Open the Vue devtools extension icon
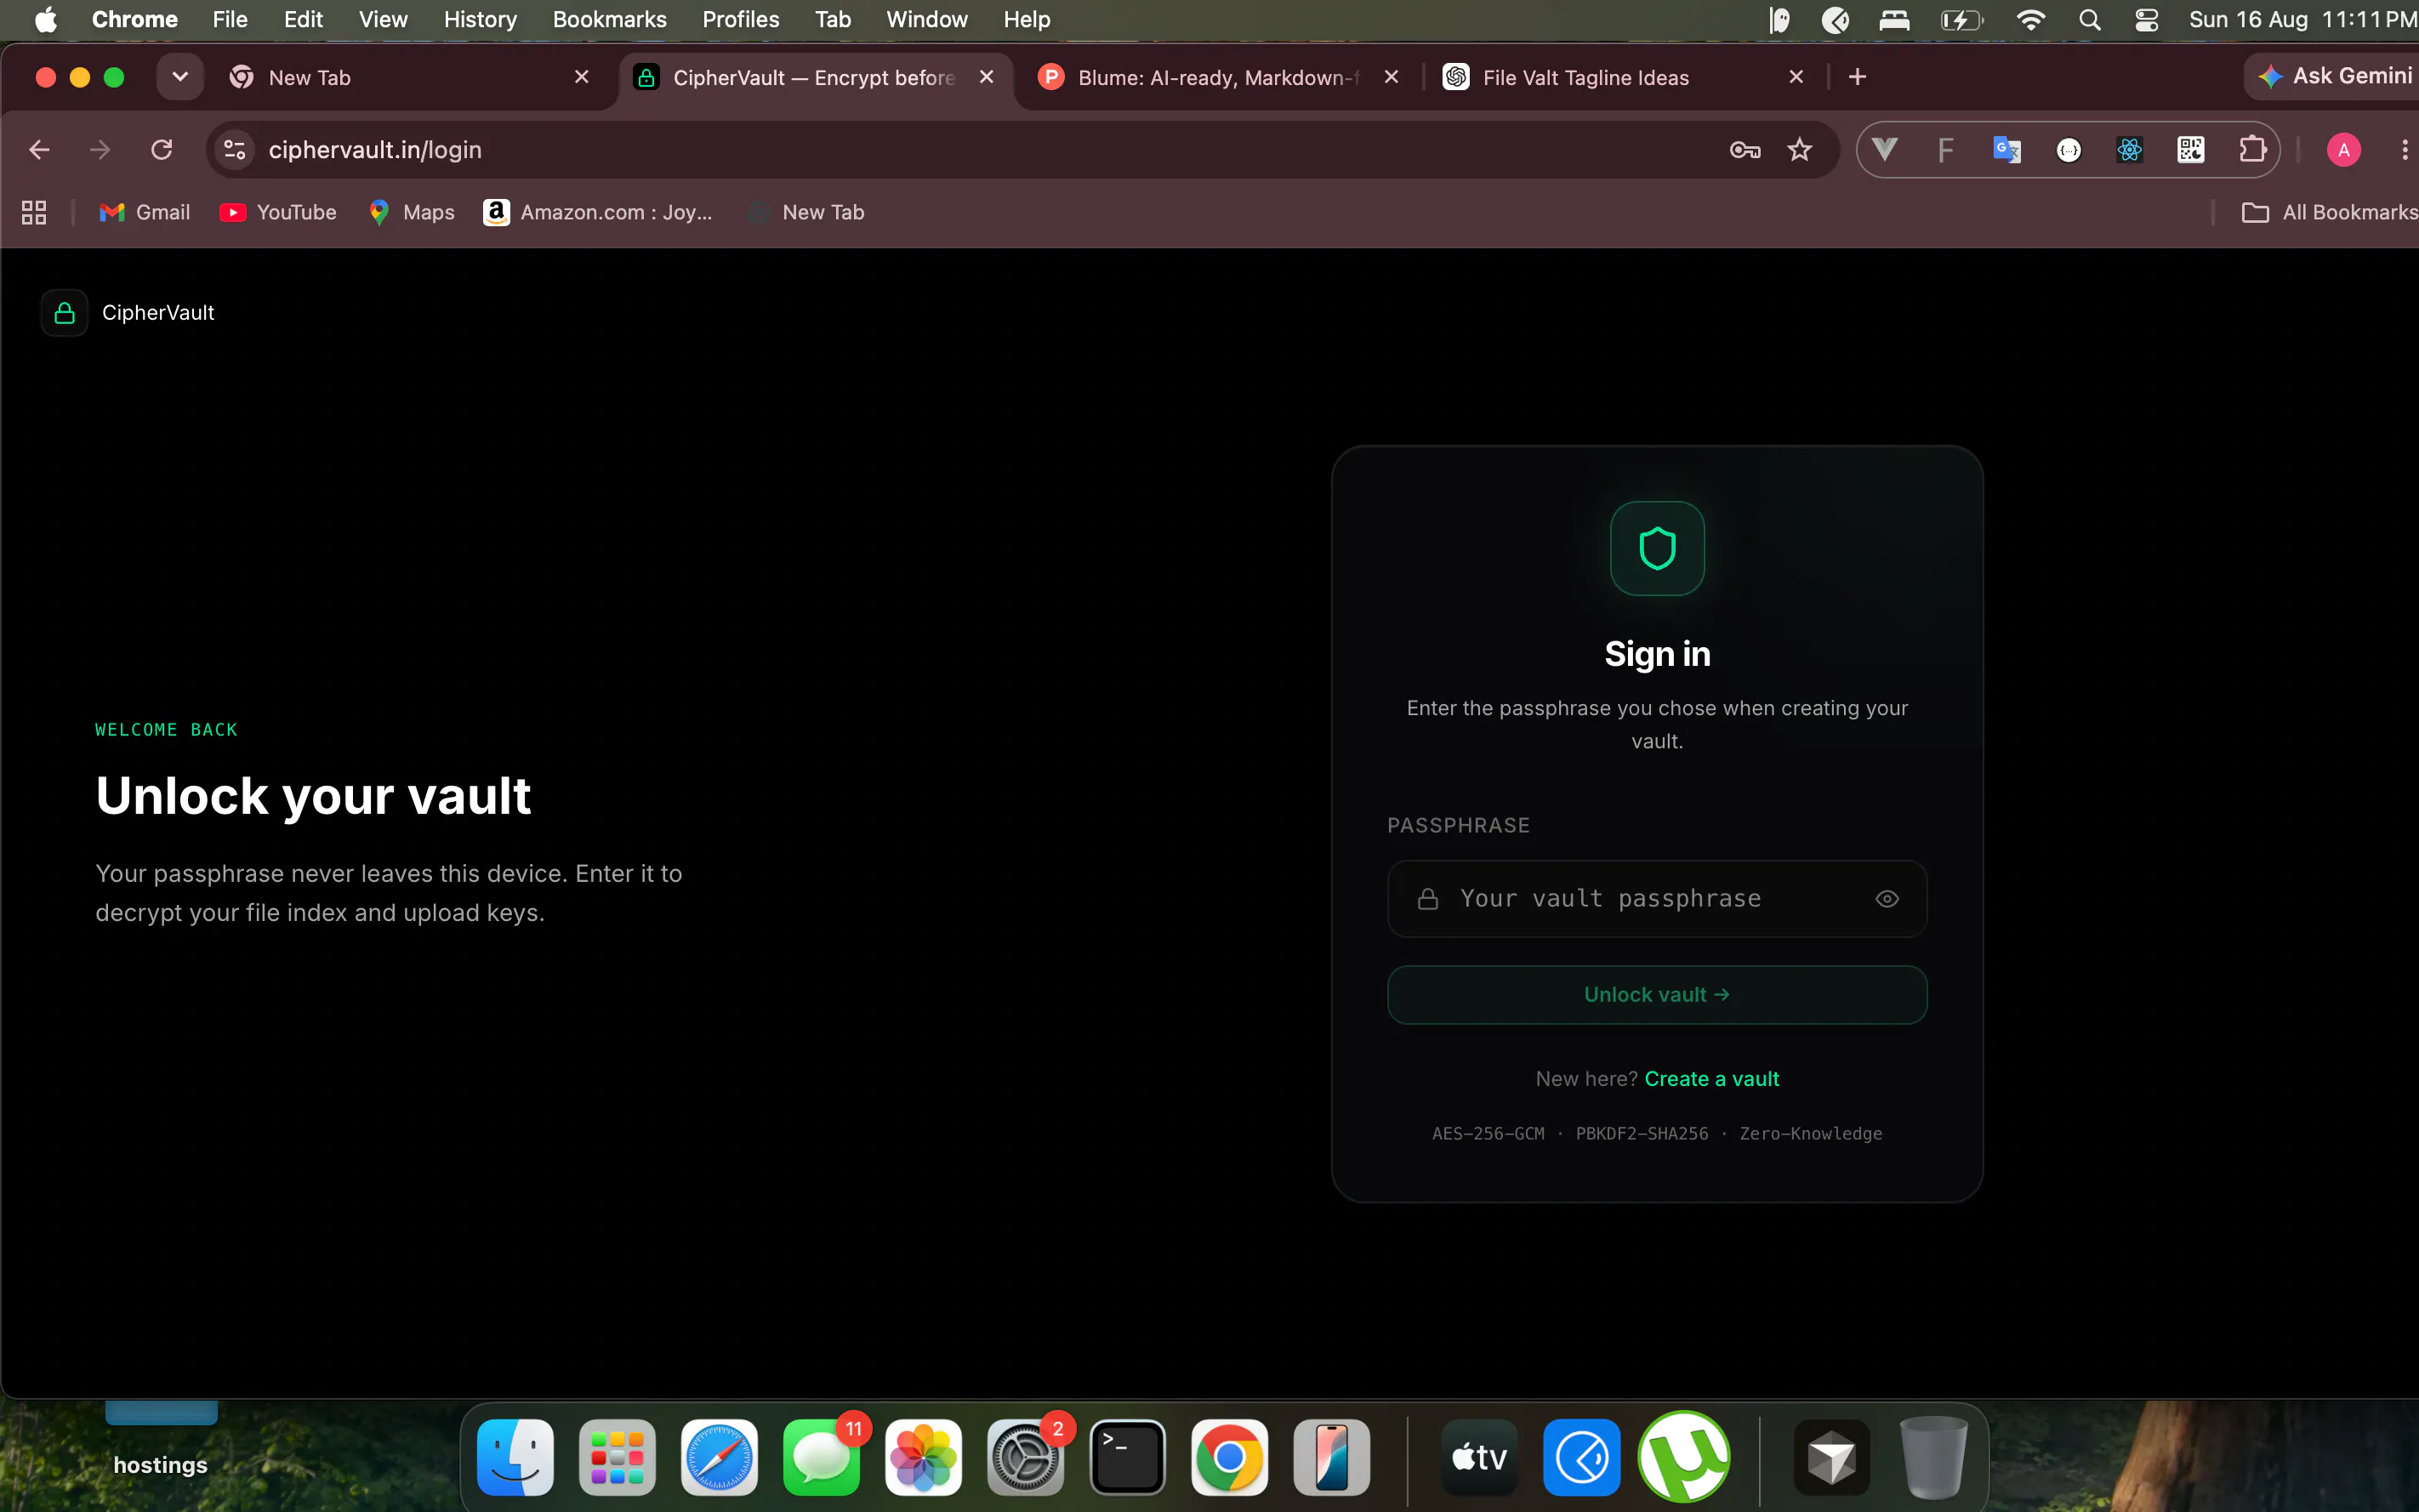 1885,150
